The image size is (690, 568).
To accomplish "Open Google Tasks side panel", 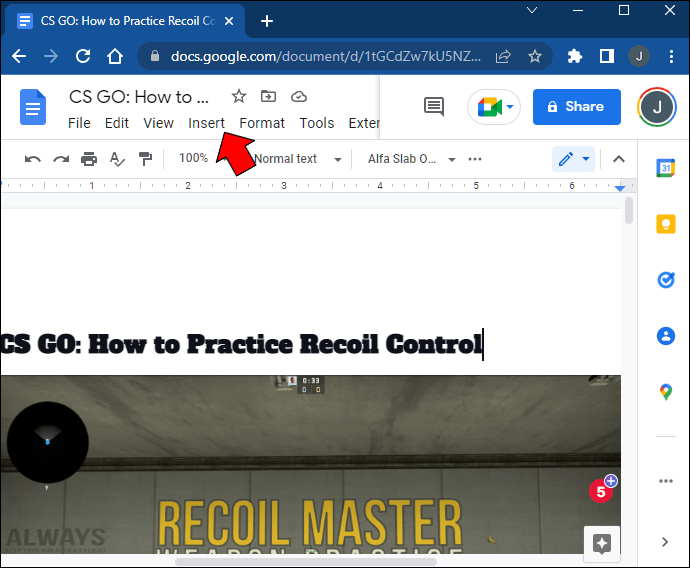I will tap(666, 280).
